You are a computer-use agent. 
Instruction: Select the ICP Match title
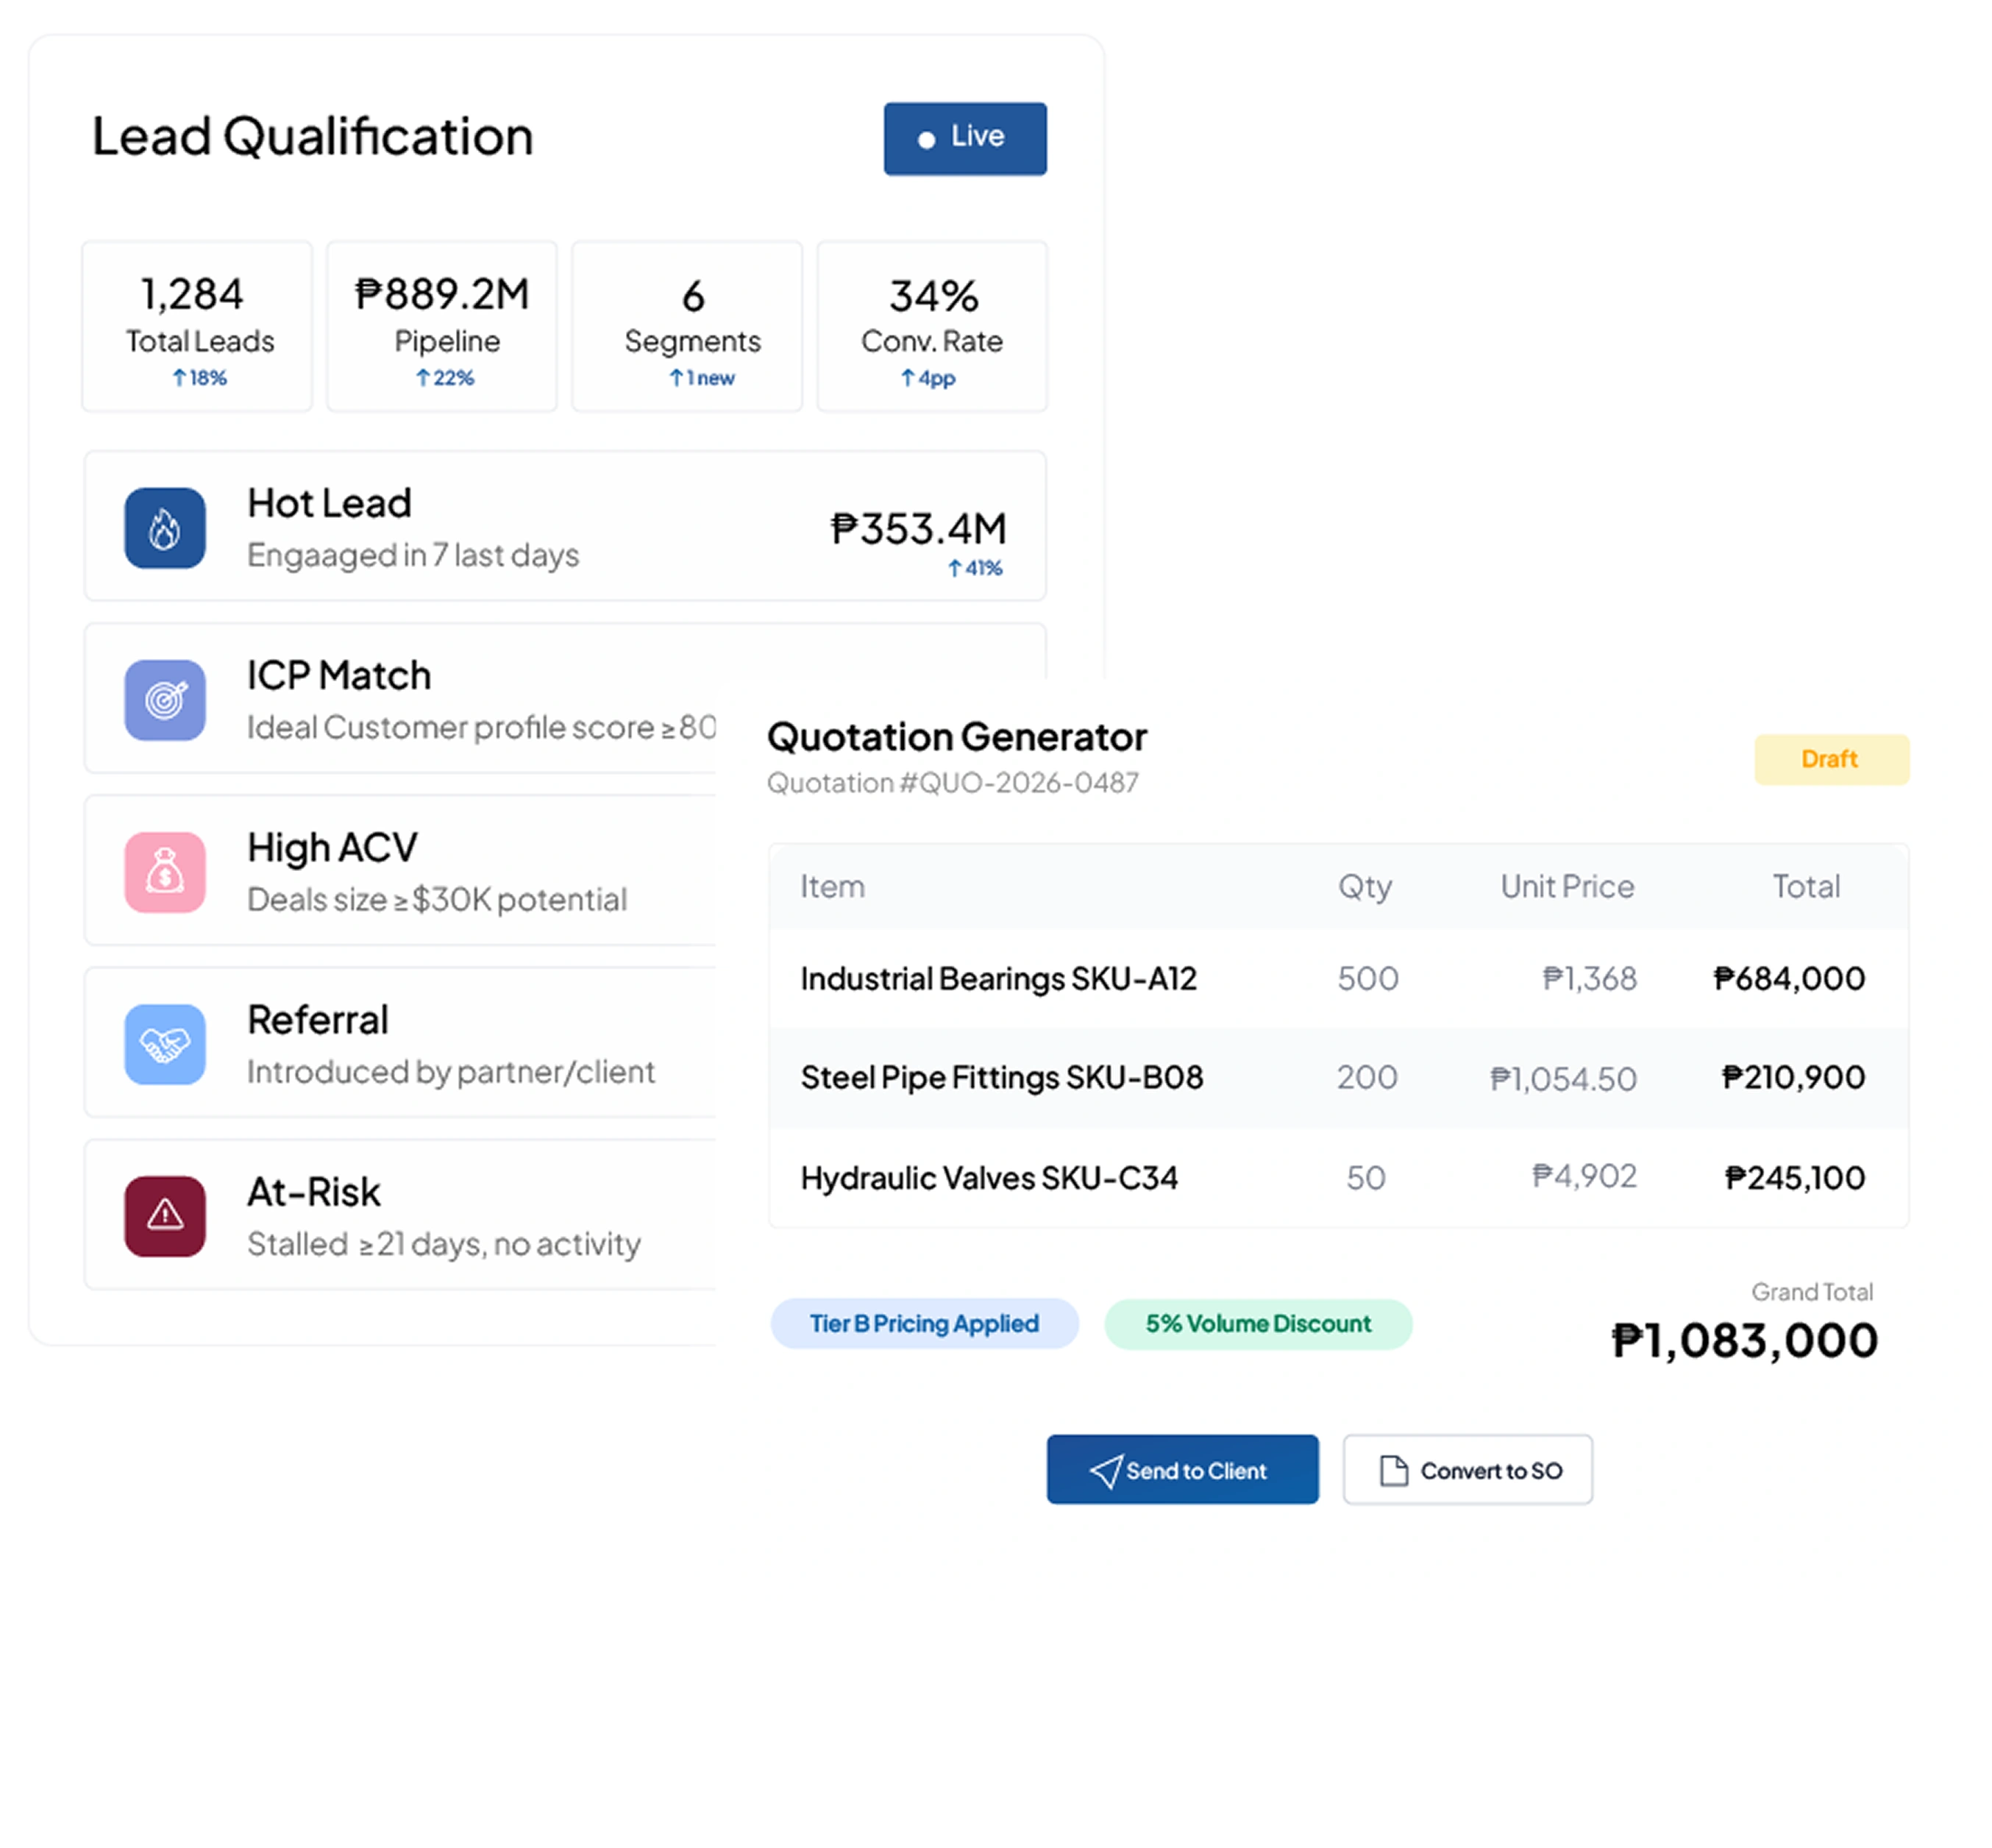(339, 675)
